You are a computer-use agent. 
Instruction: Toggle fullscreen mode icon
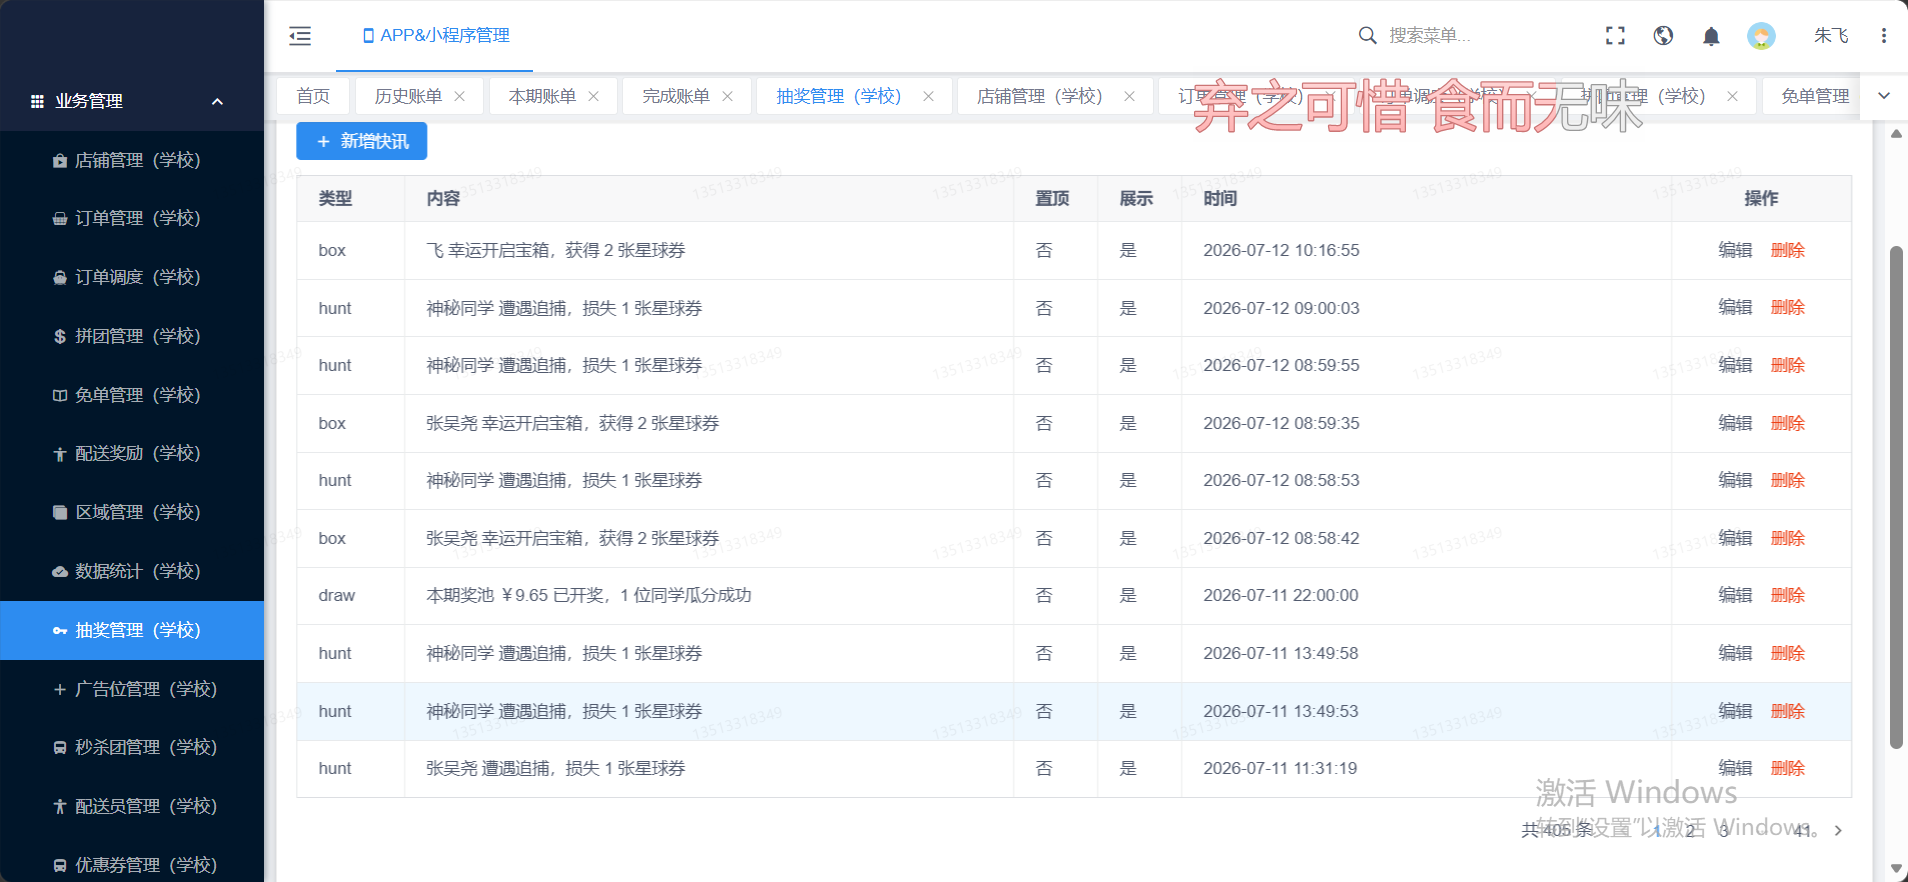point(1615,36)
